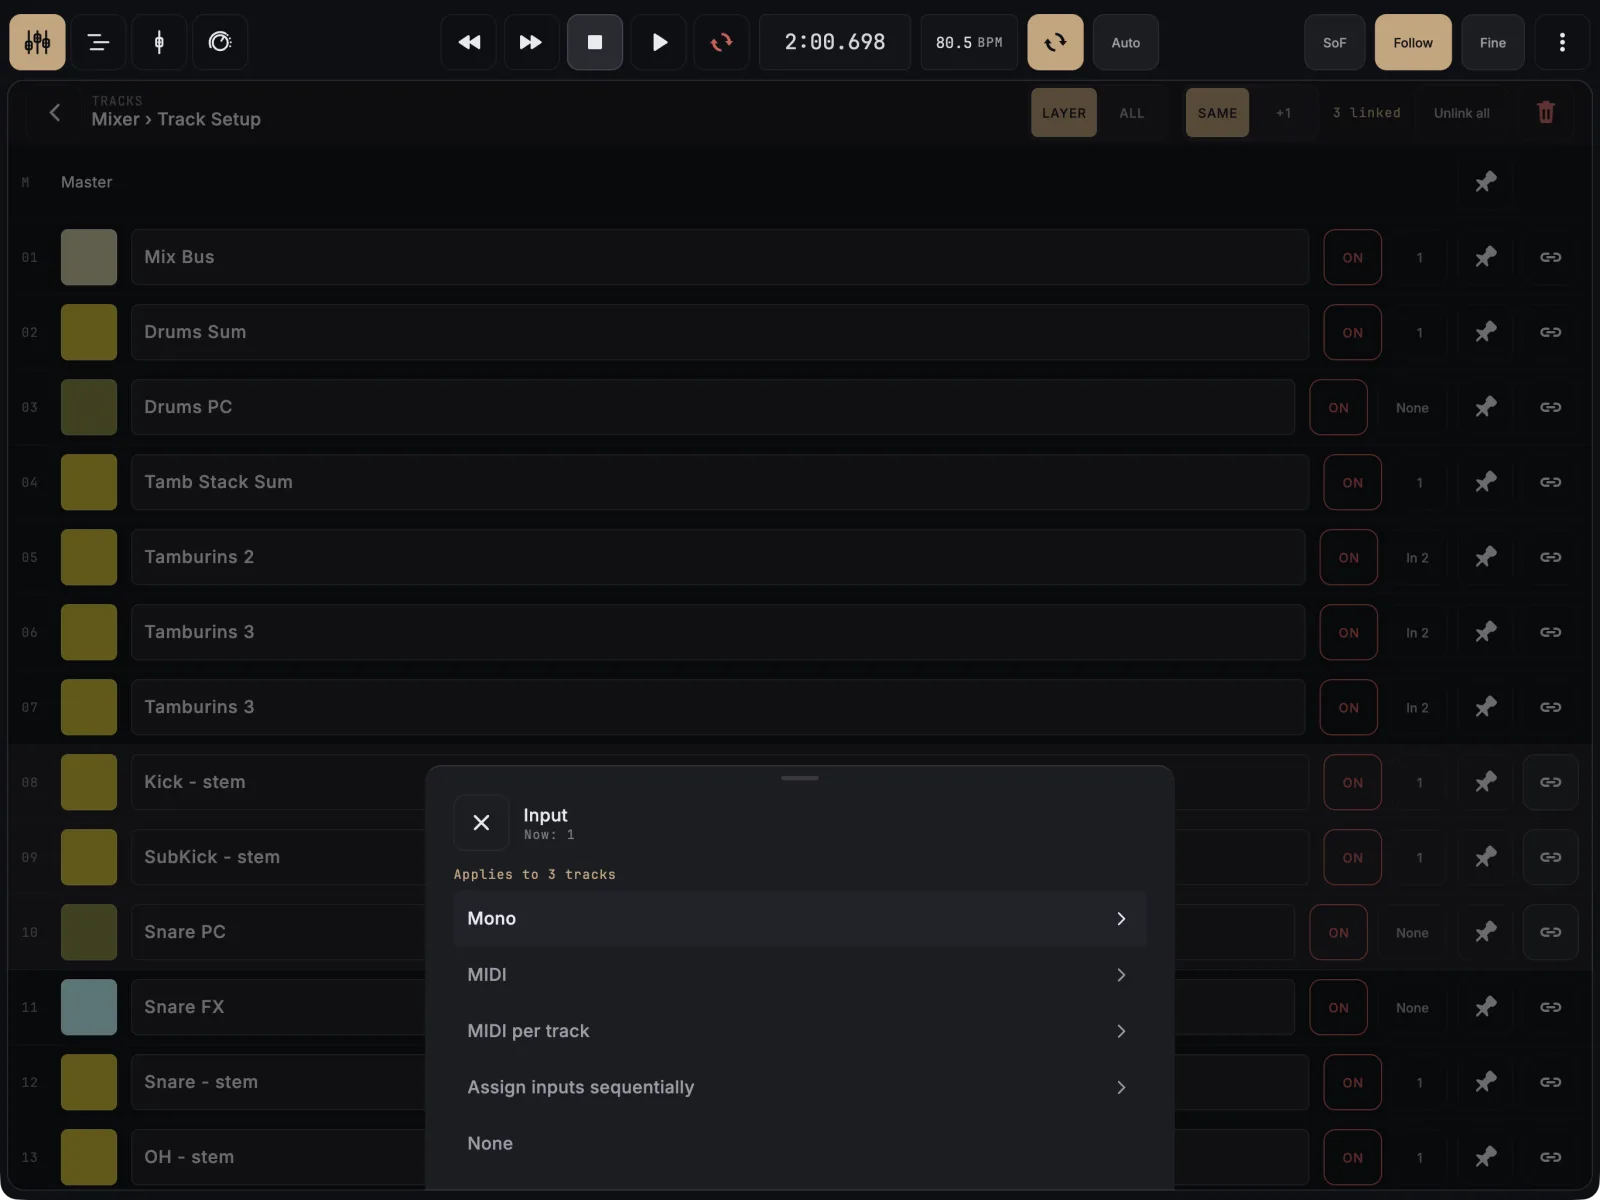Stop playback
Image resolution: width=1600 pixels, height=1200 pixels.
595,42
